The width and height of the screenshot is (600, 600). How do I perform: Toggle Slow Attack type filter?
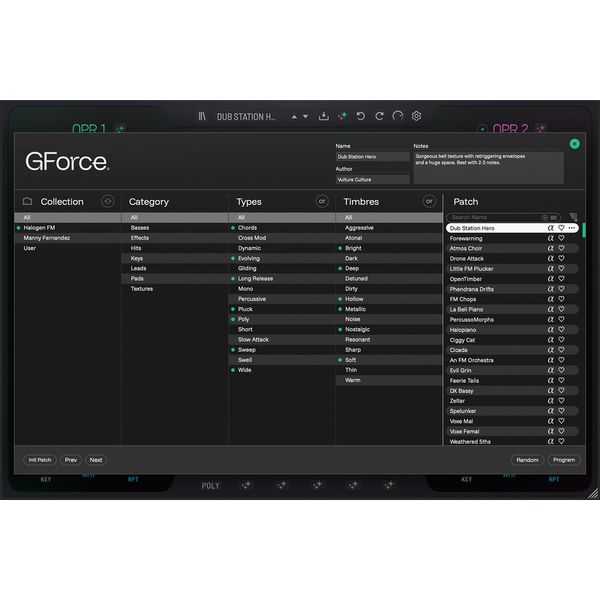(282, 339)
